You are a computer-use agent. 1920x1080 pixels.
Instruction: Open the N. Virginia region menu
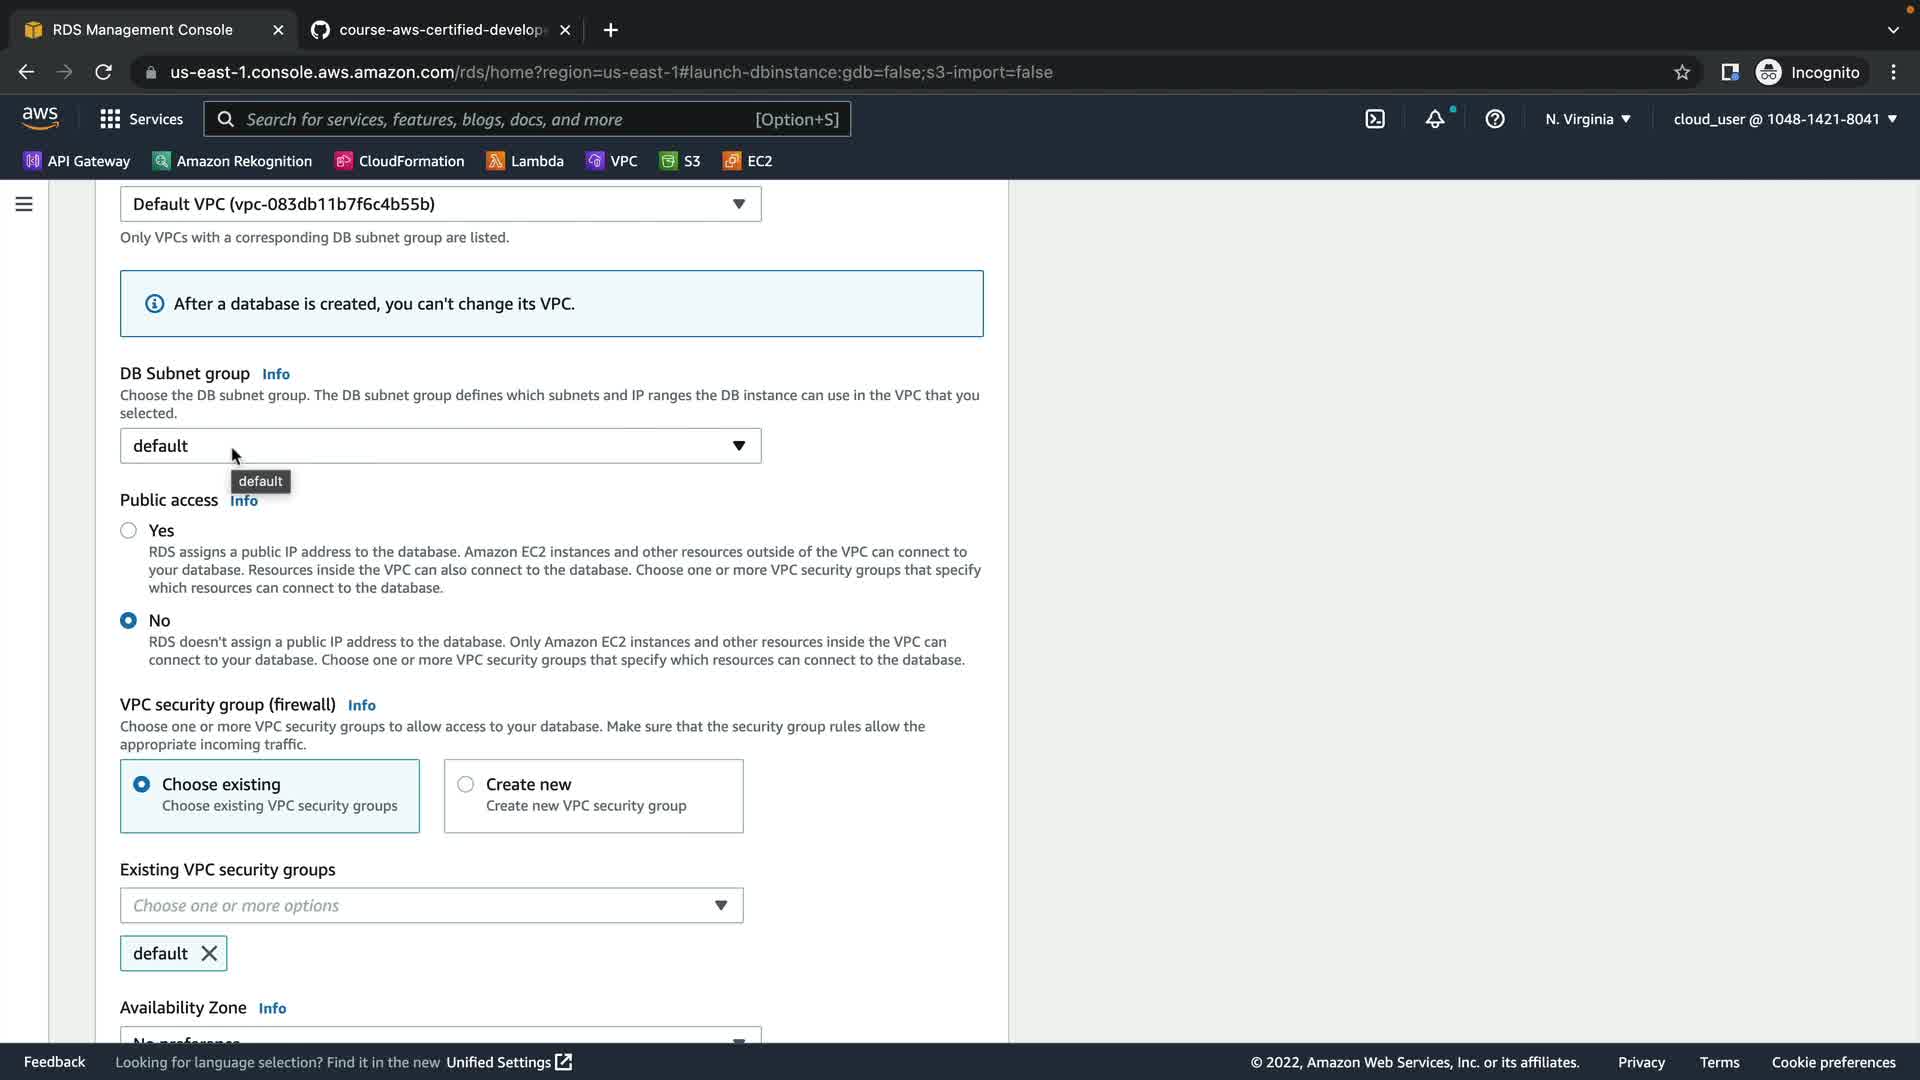[x=1587, y=119]
